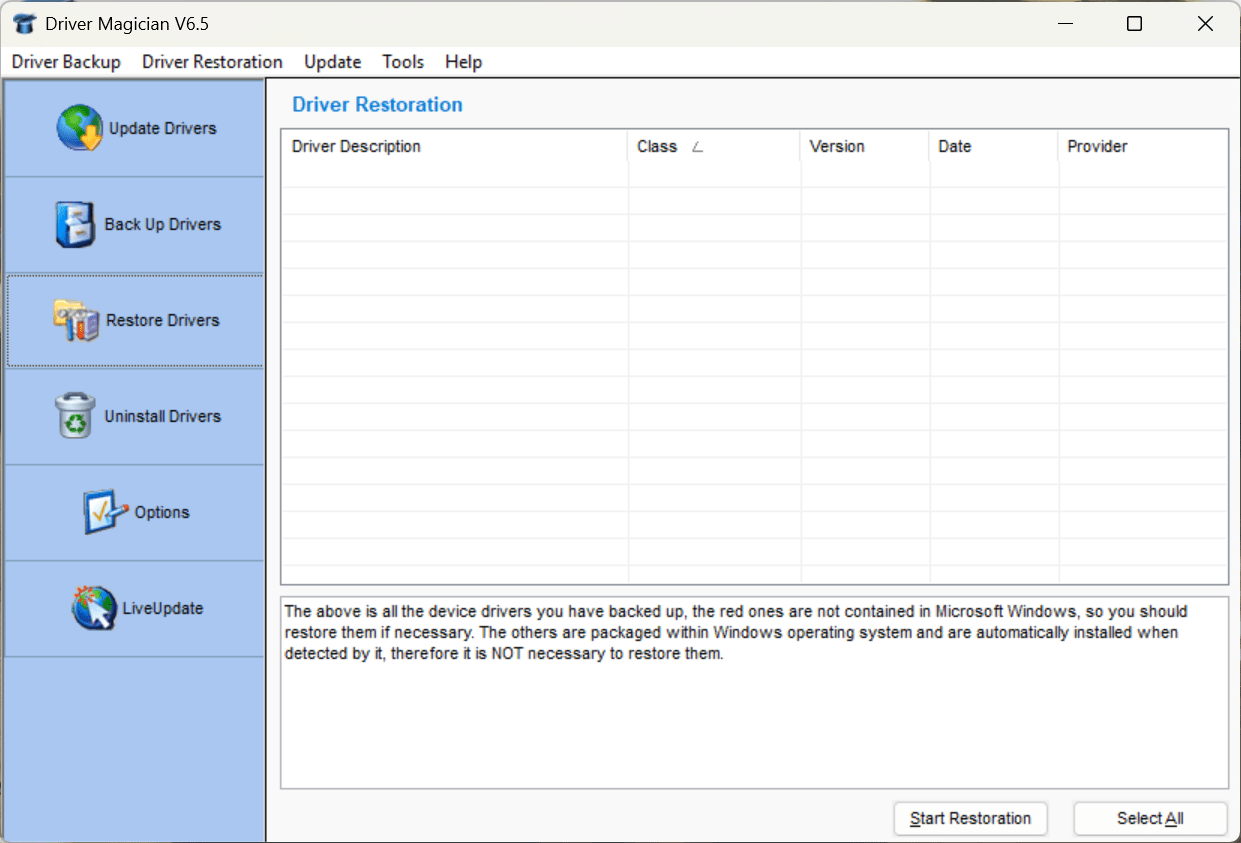Open the Help menu
Screen dimensions: 1241x843
464,62
